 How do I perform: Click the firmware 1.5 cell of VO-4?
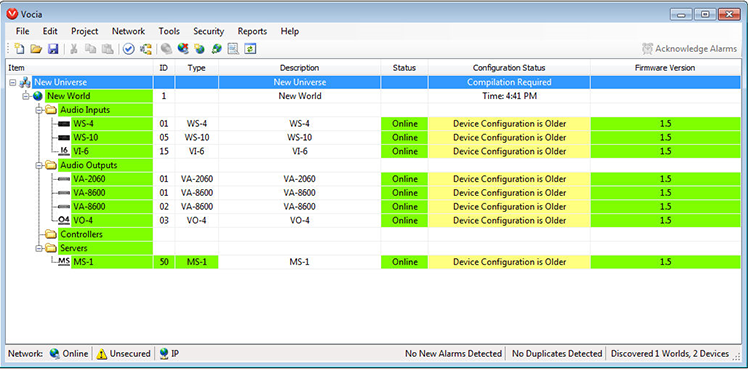coord(665,221)
